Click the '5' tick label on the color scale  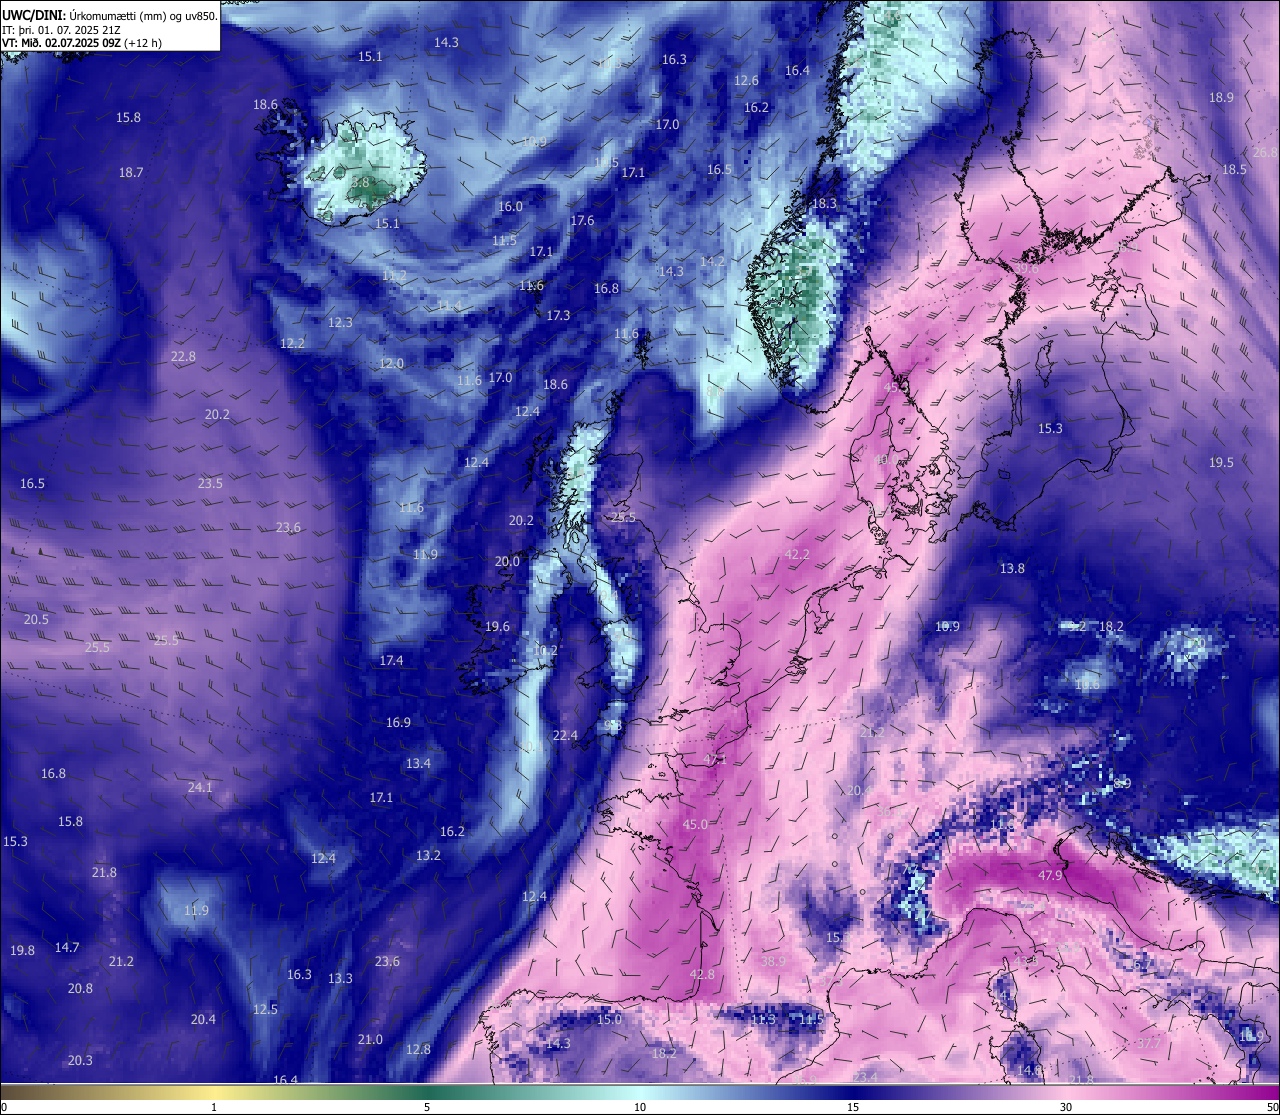pyautogui.click(x=427, y=1107)
